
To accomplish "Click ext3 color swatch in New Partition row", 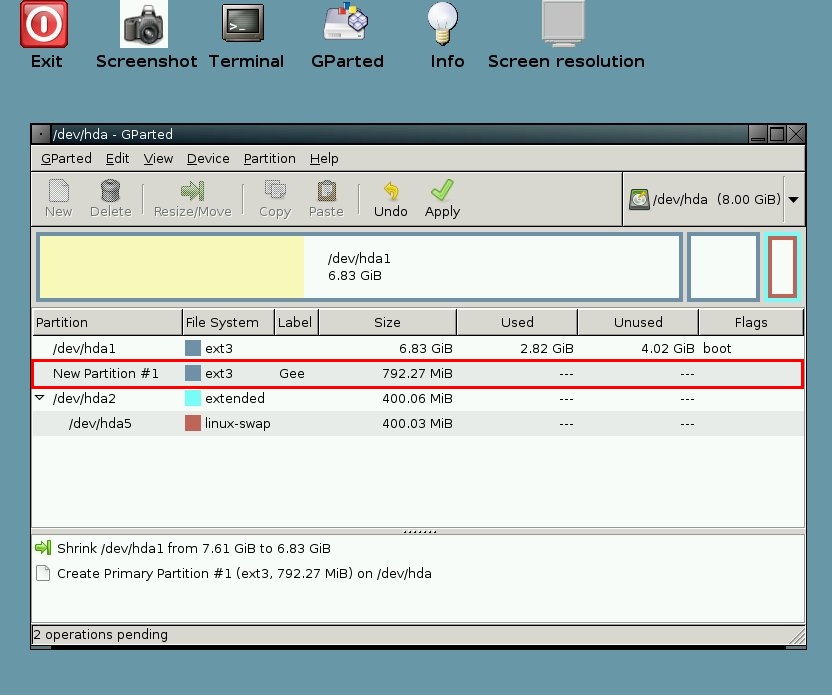I will 193,373.
